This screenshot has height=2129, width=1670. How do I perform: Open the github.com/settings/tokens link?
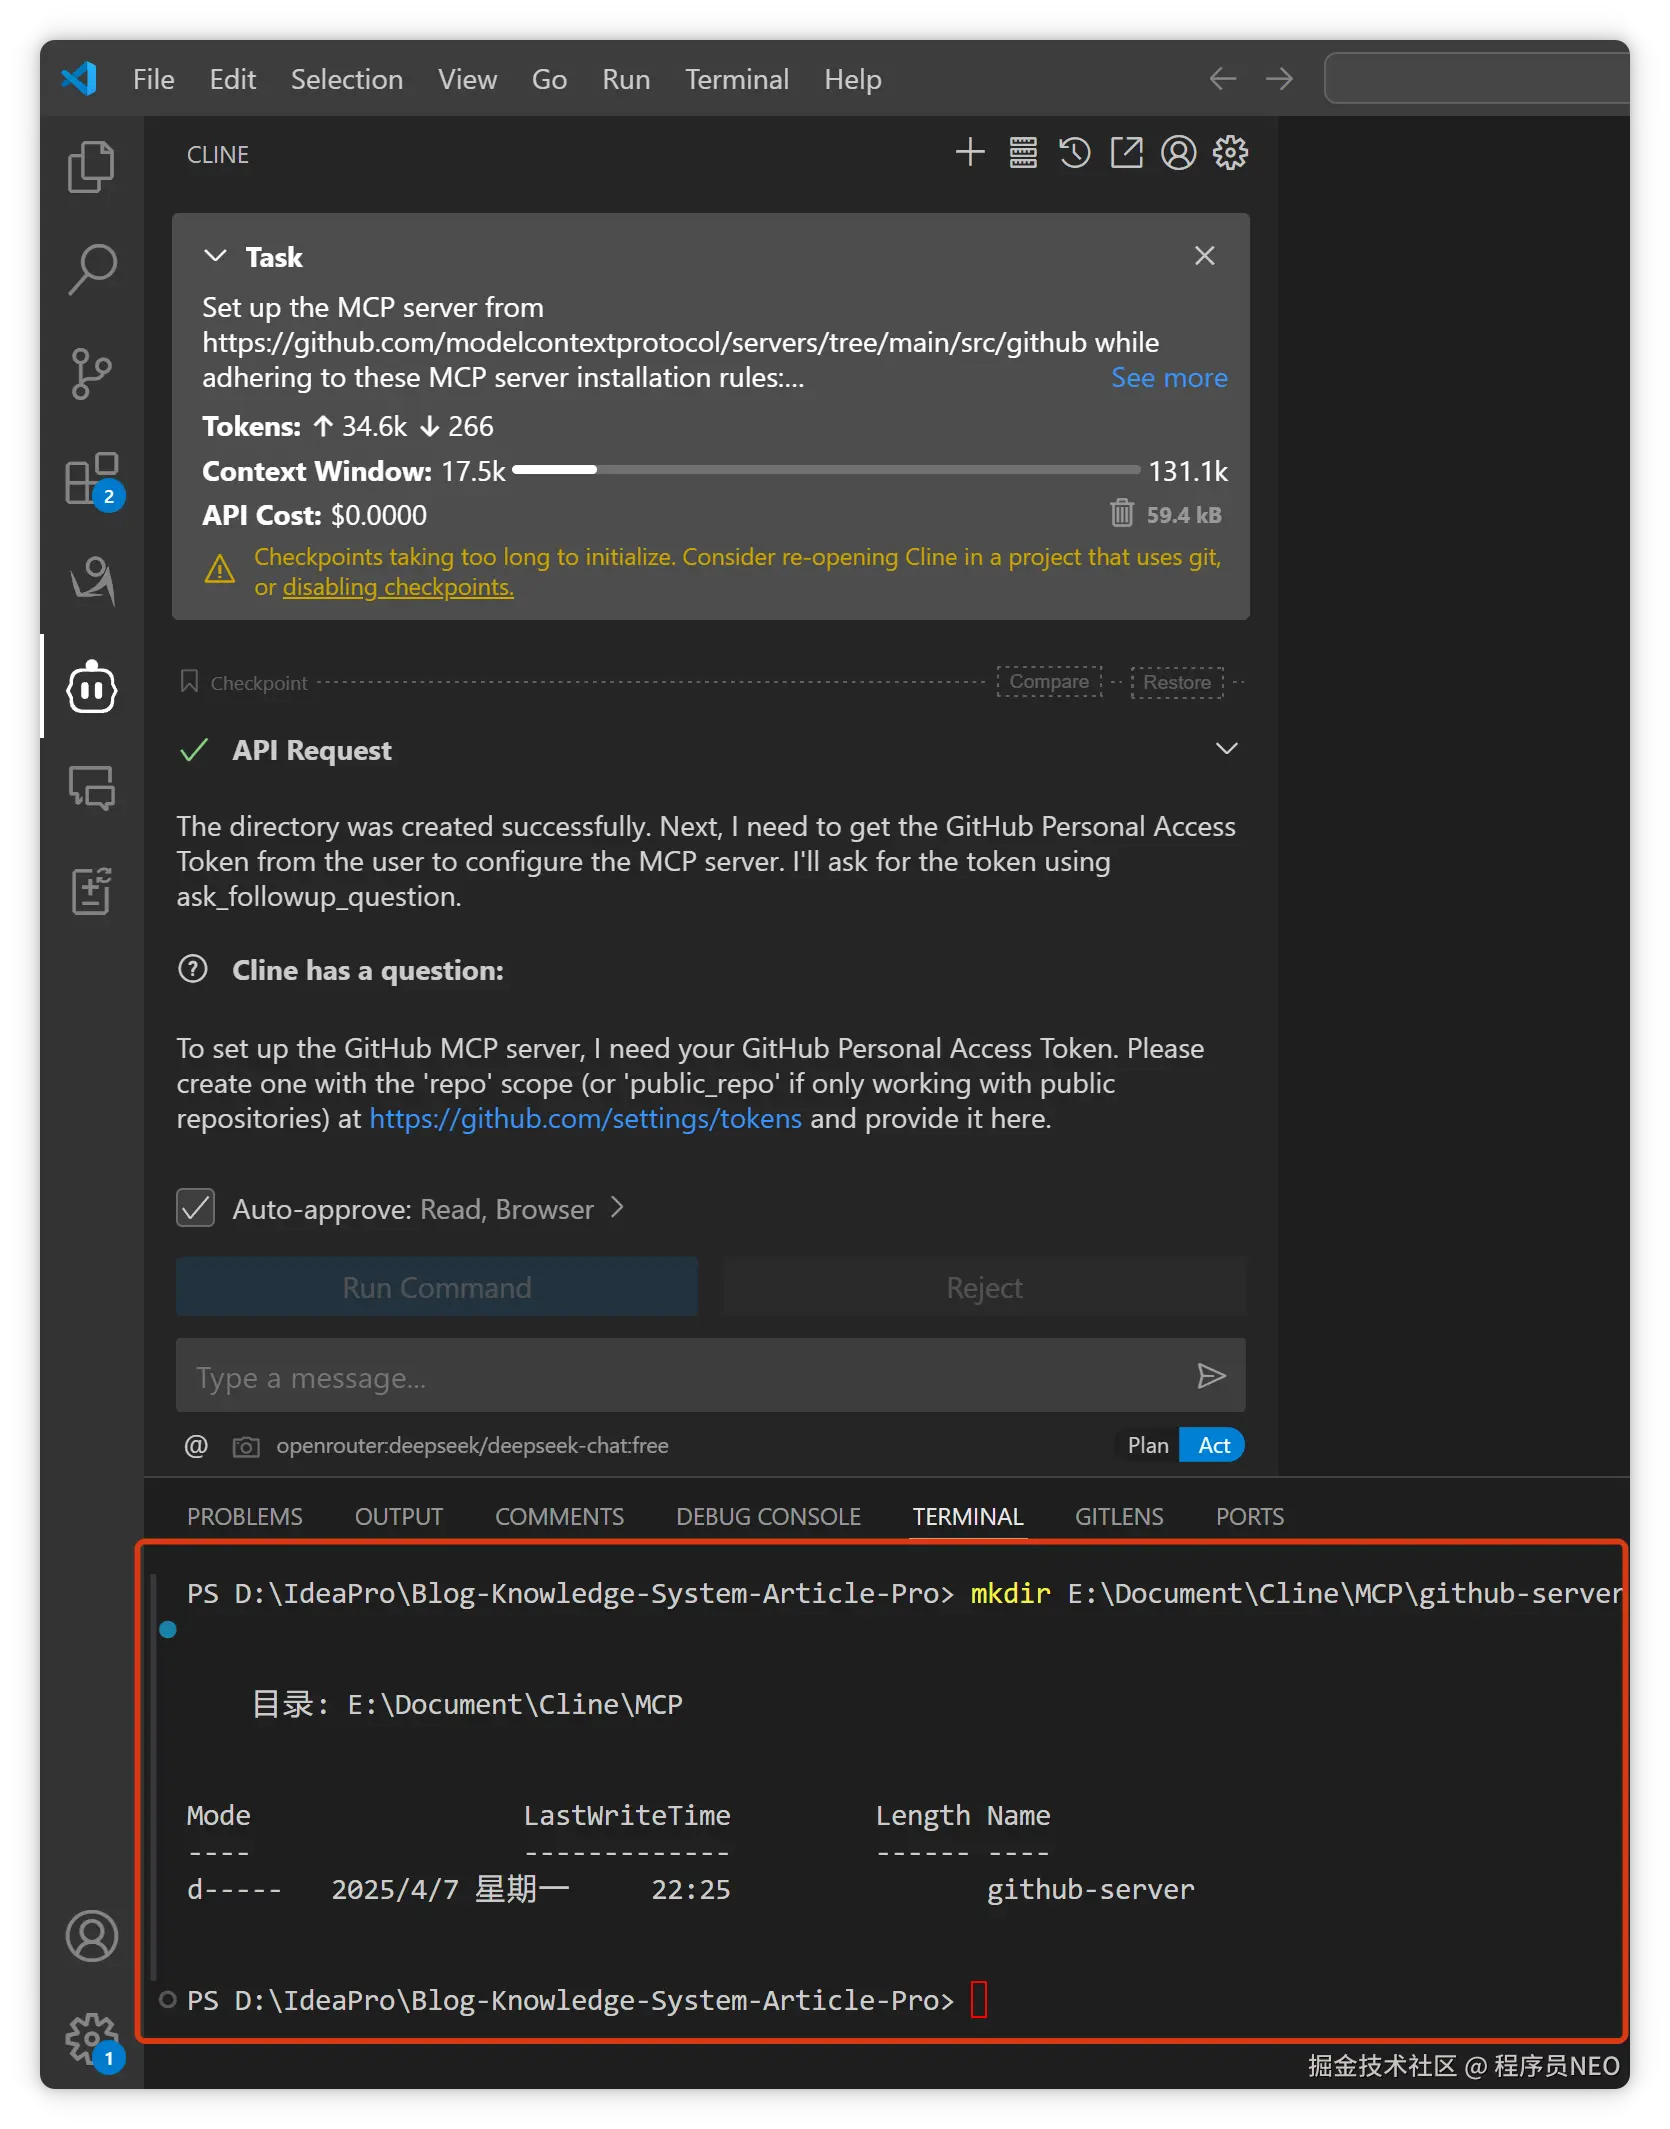(586, 1118)
